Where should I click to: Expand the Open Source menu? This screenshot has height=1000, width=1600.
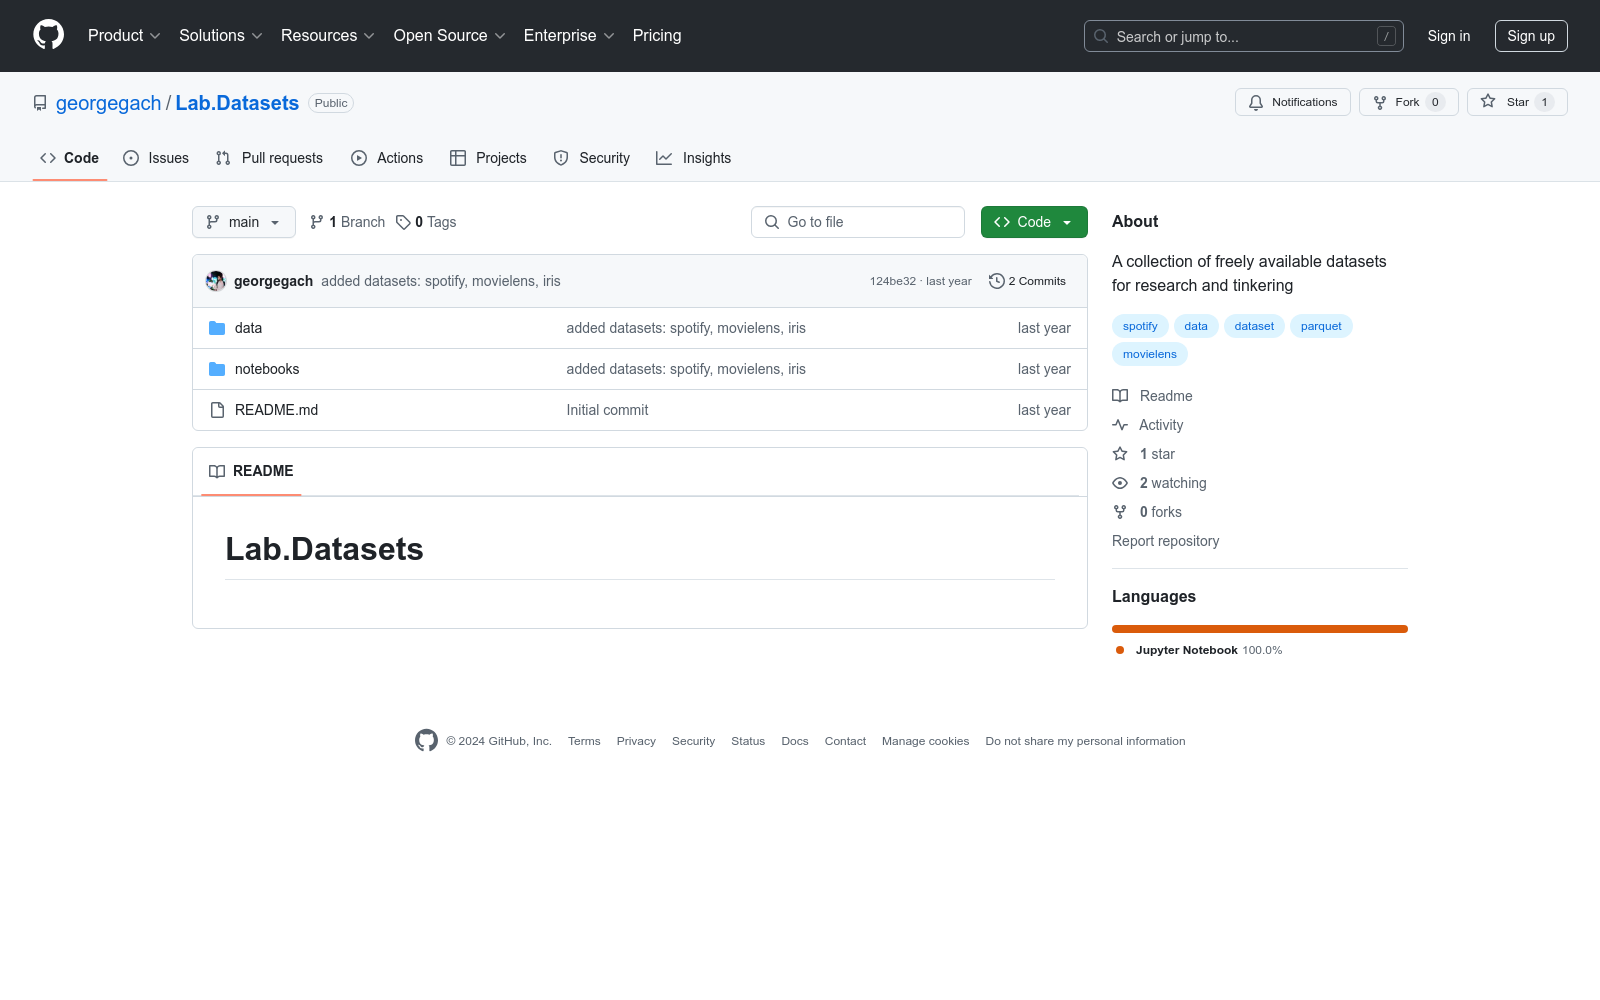tap(450, 36)
